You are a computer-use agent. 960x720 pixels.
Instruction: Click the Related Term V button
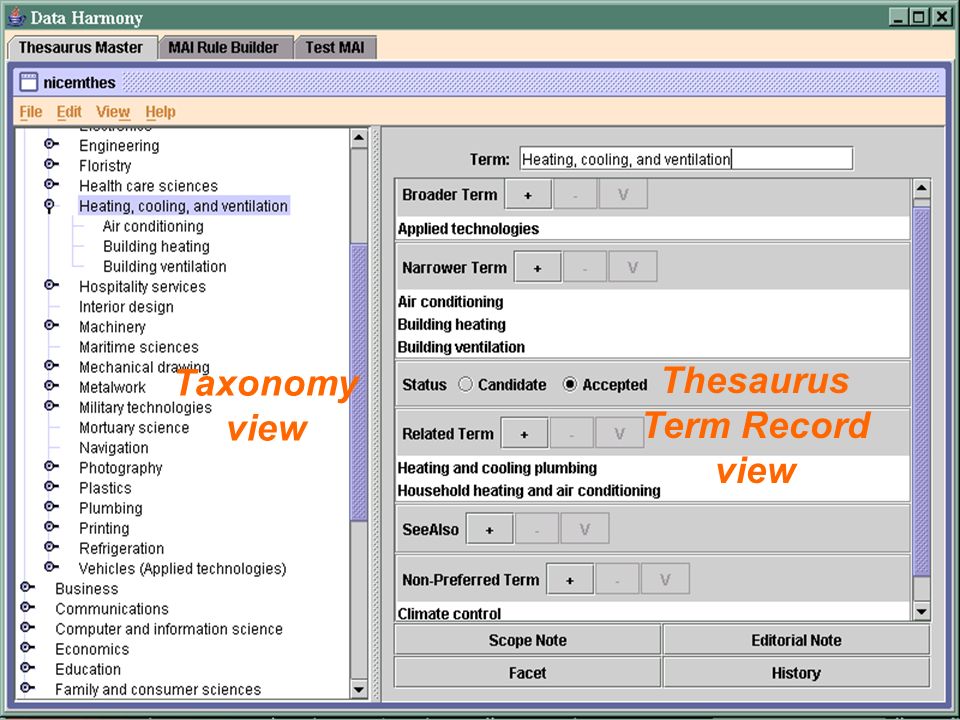point(619,433)
